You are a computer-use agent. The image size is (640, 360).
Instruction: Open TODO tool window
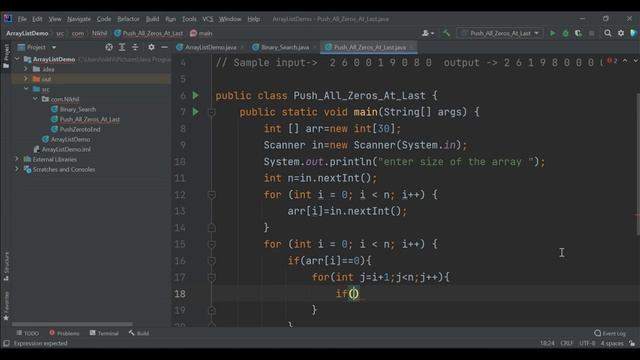pyautogui.click(x=27, y=333)
